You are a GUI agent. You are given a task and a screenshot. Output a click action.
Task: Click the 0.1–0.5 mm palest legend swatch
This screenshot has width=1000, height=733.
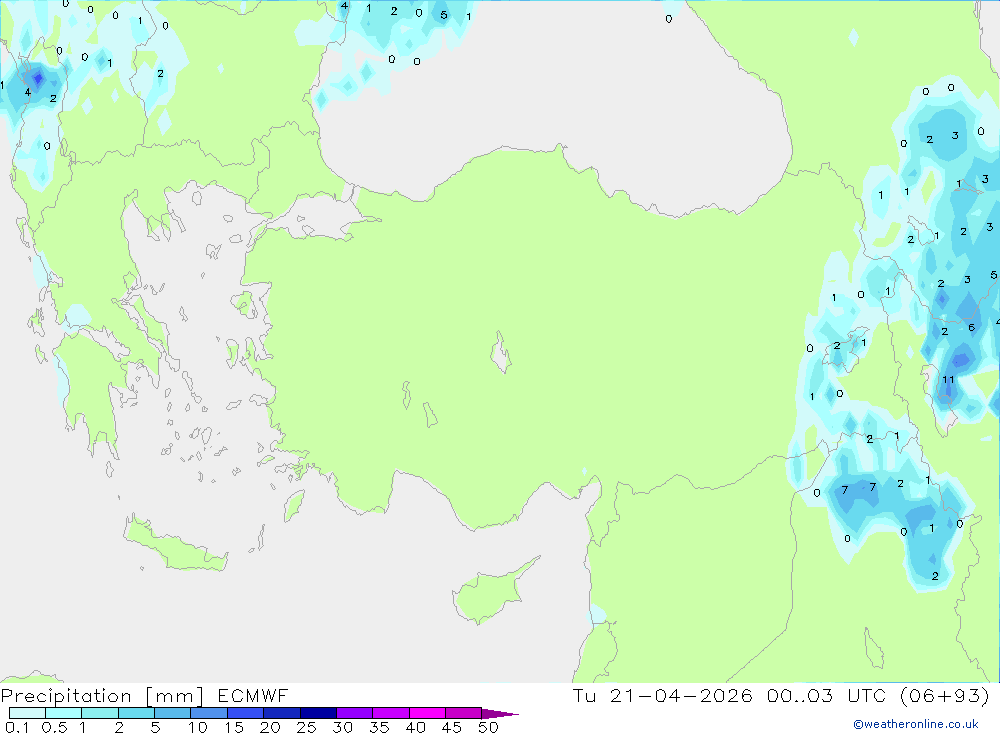pos(27,713)
